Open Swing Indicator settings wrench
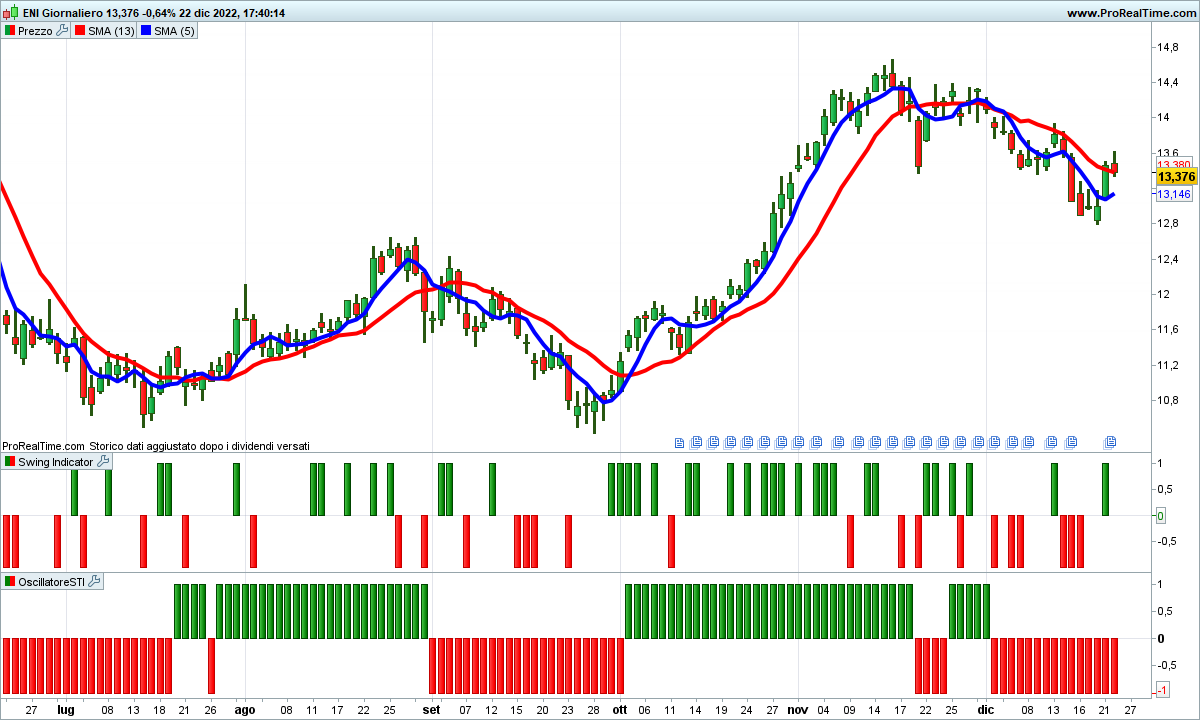This screenshot has width=1200, height=720. tap(103, 462)
